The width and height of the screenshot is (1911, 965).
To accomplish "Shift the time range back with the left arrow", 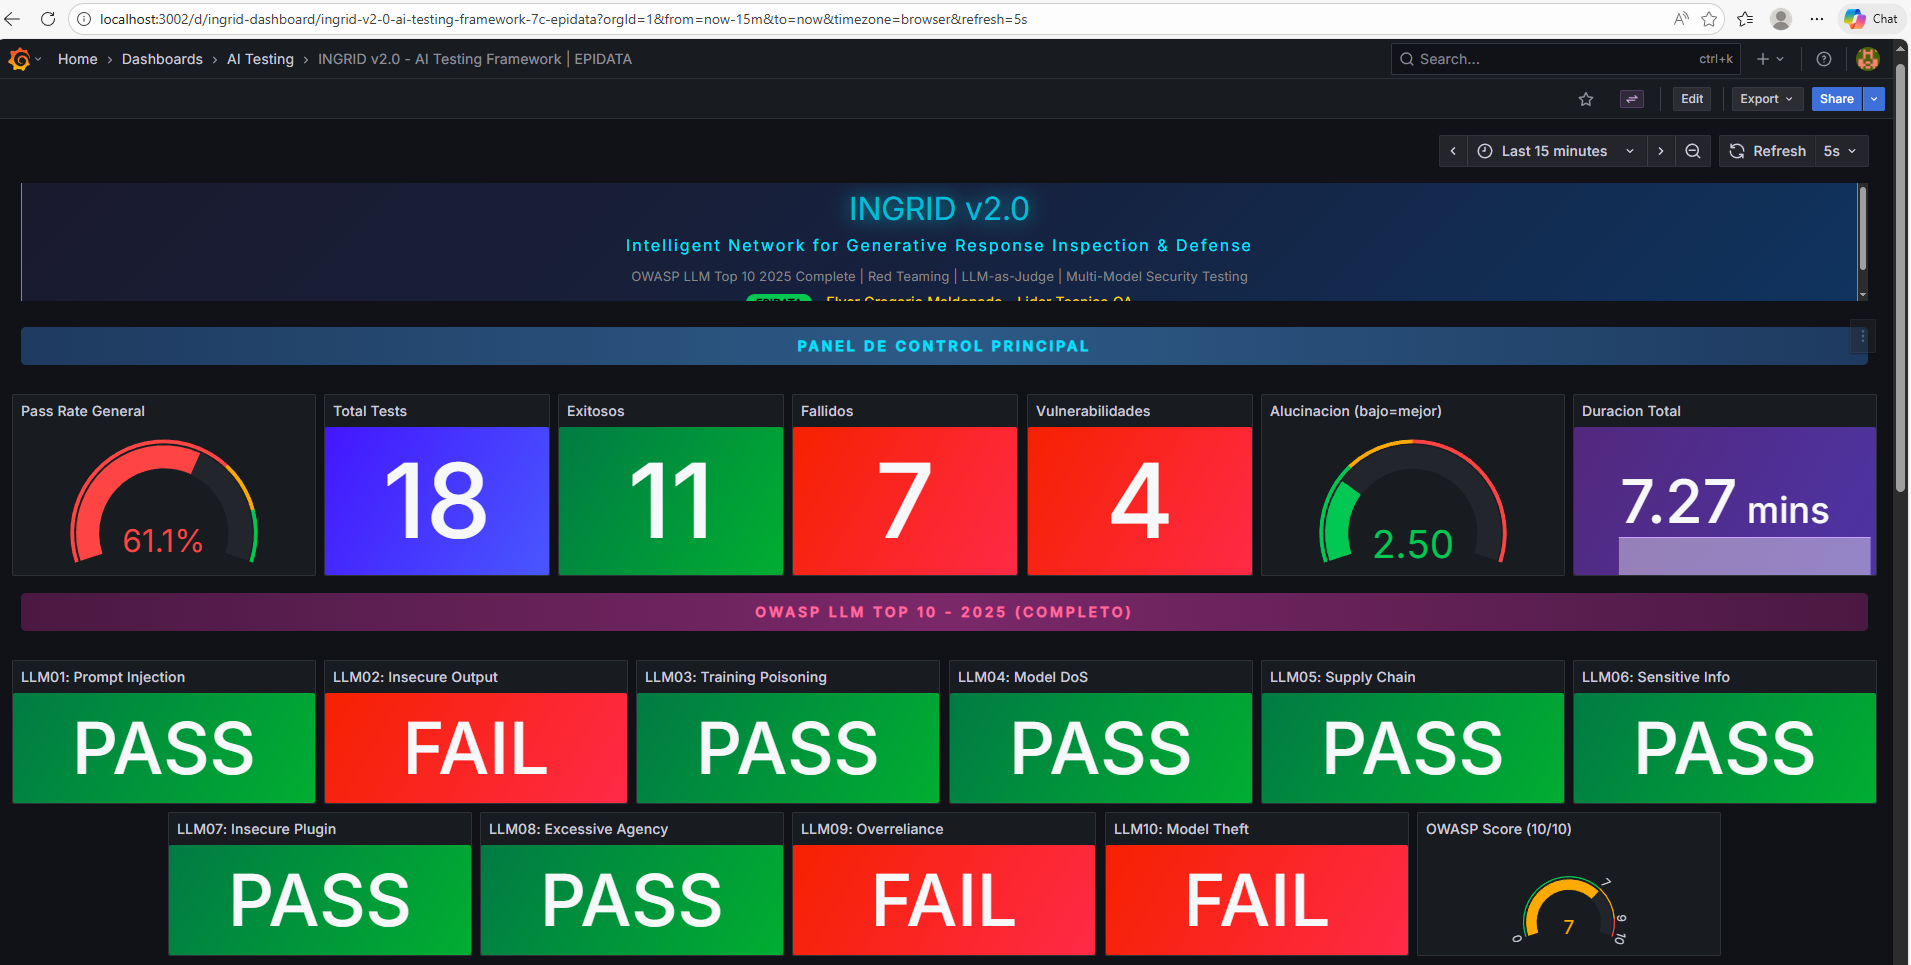I will tap(1453, 151).
